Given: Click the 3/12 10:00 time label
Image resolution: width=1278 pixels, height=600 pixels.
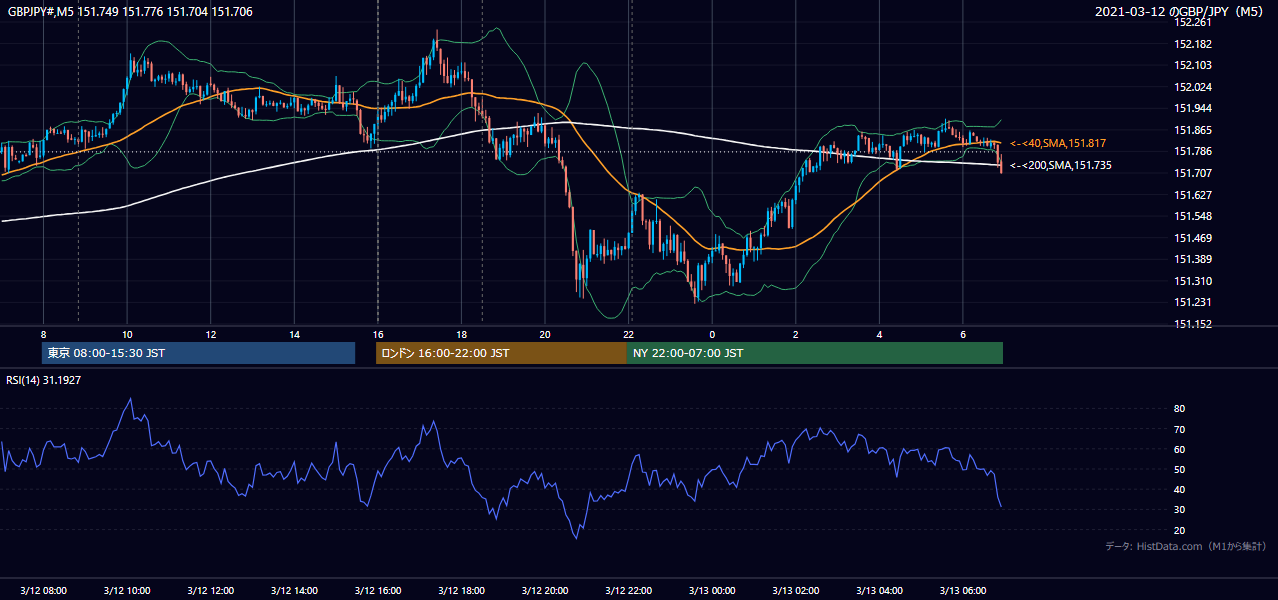Looking at the screenshot, I should (127, 591).
